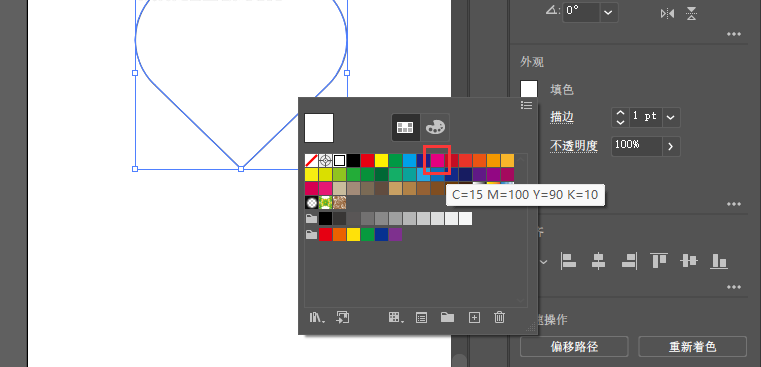
Task: Create a New Color Group folder icon
Action: (447, 317)
